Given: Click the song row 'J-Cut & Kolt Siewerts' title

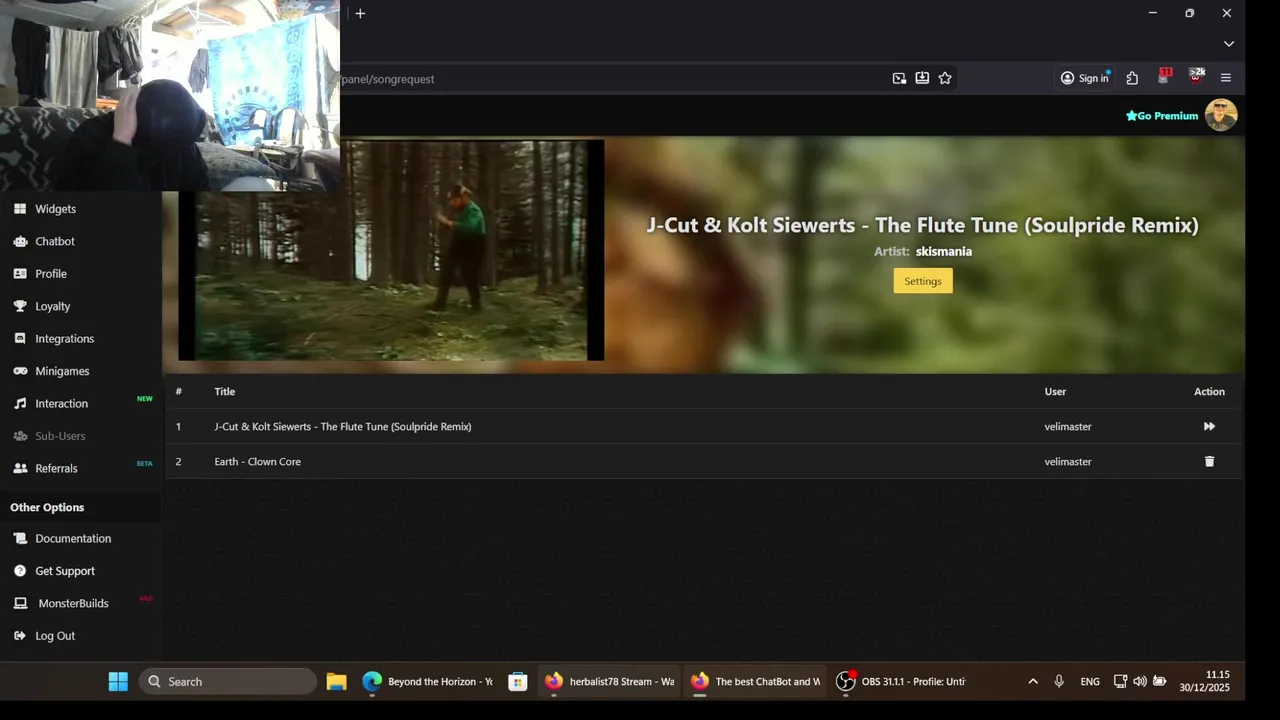Looking at the screenshot, I should (x=343, y=426).
